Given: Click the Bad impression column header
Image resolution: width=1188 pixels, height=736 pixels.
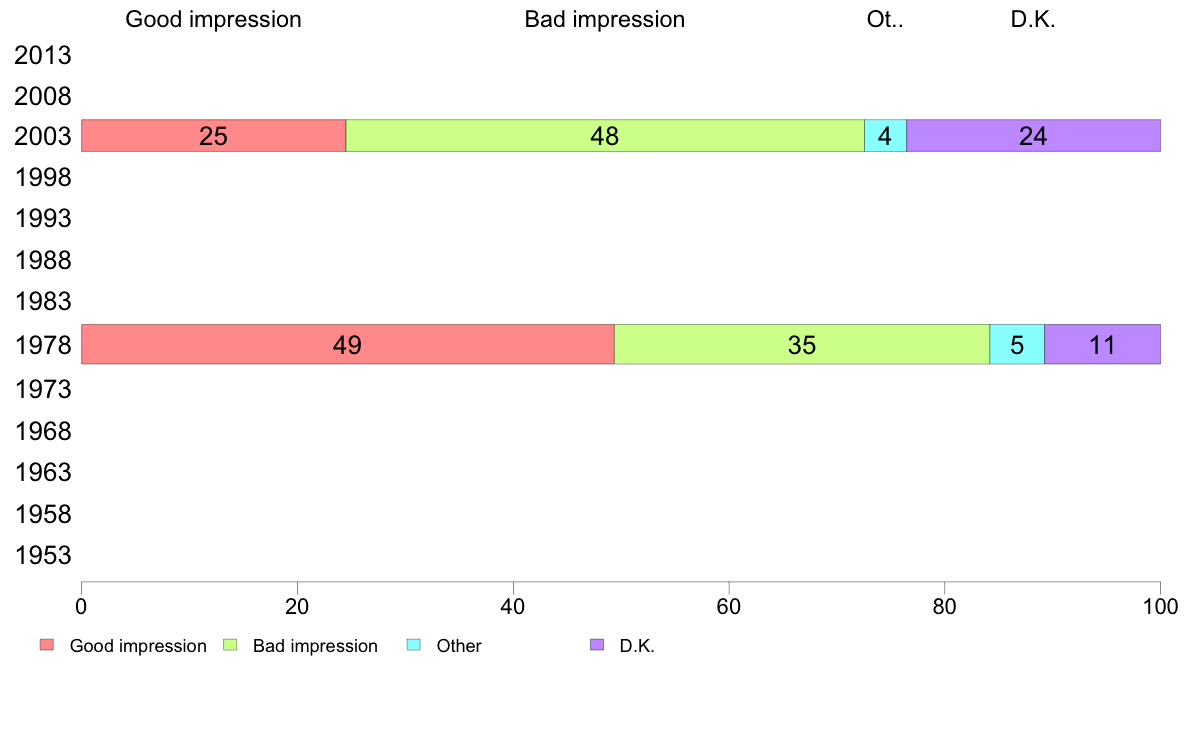Looking at the screenshot, I should (605, 20).
